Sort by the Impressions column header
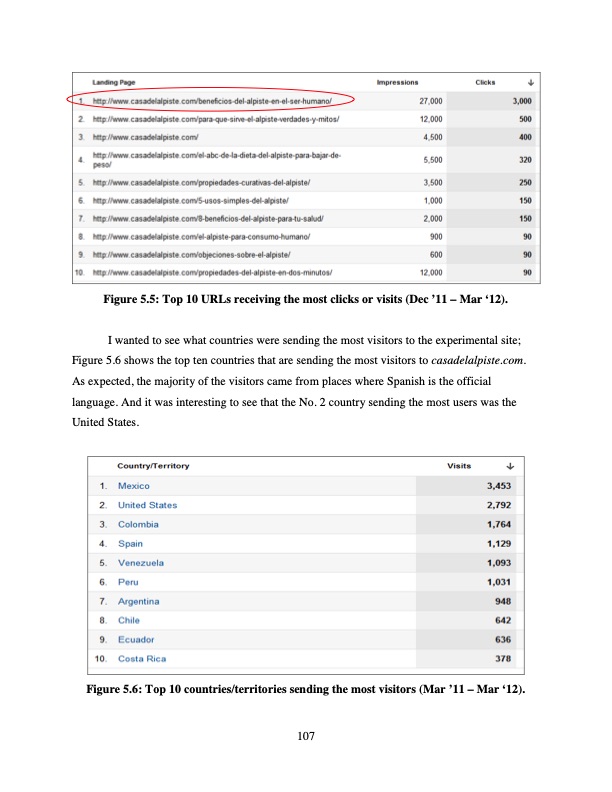Image resolution: width=612 pixels, height=792 pixels. [x=397, y=82]
